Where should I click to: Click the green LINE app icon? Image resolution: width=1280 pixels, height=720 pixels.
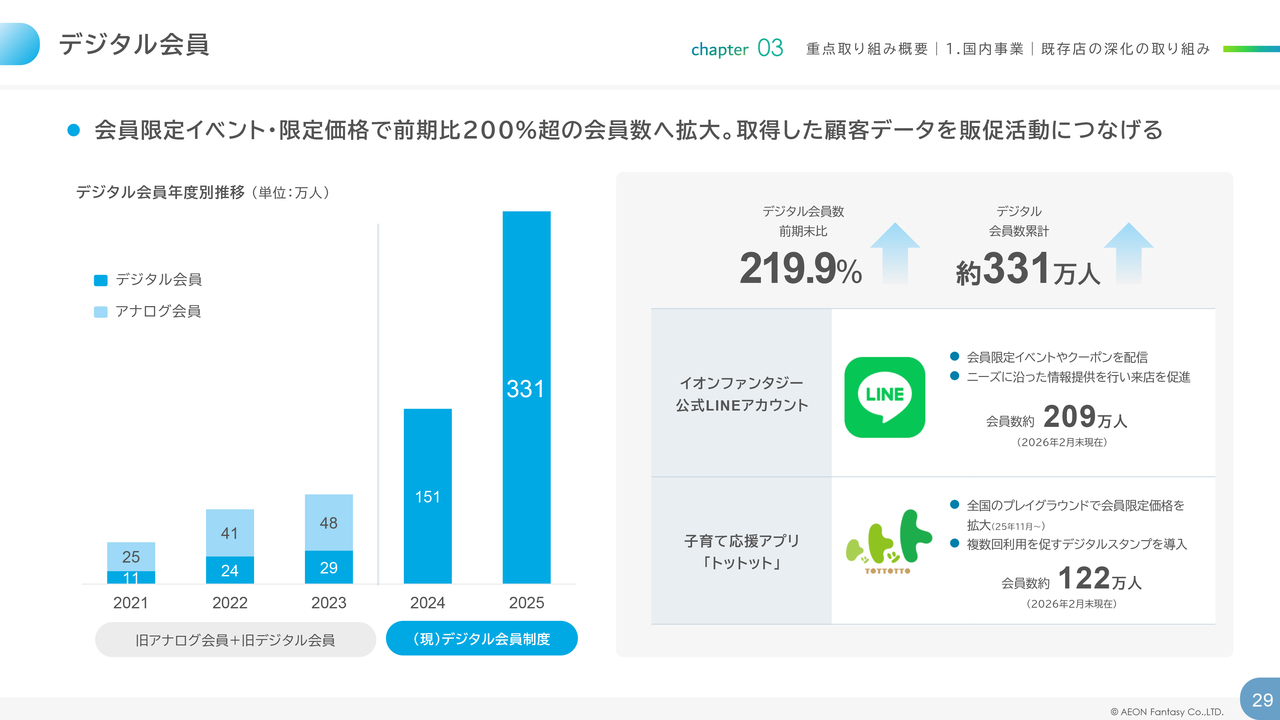point(884,397)
